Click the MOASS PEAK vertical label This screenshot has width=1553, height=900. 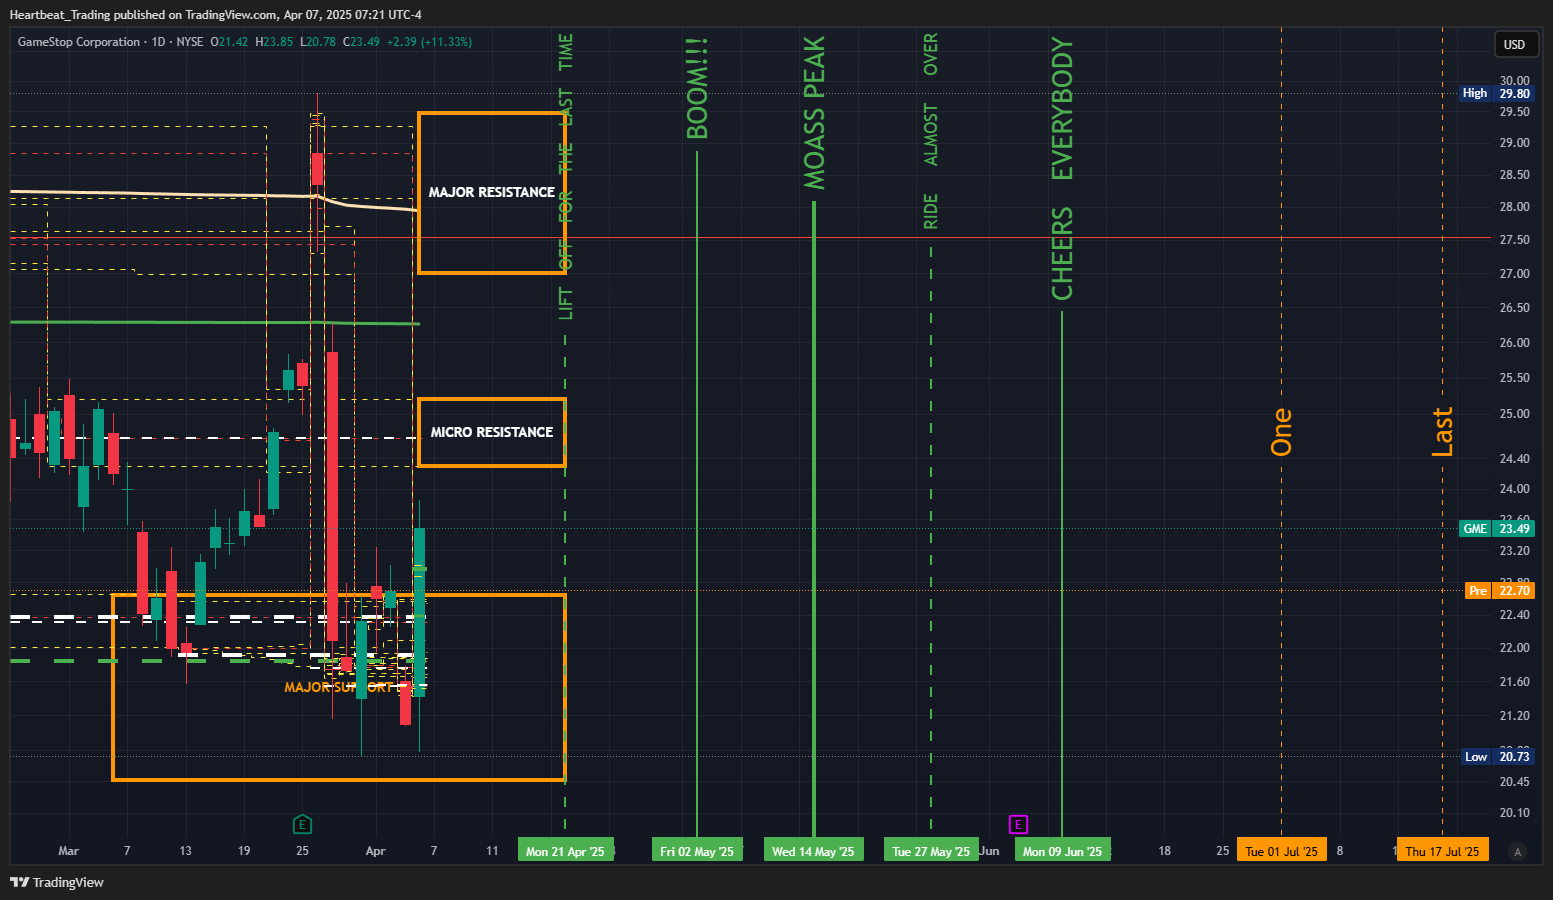[814, 113]
